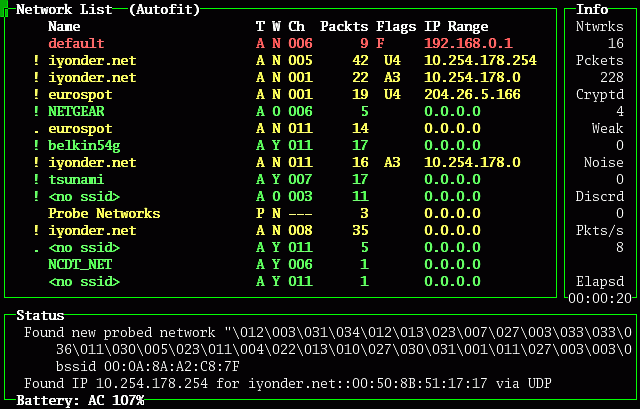Click the 'Noise' label

pos(604,162)
